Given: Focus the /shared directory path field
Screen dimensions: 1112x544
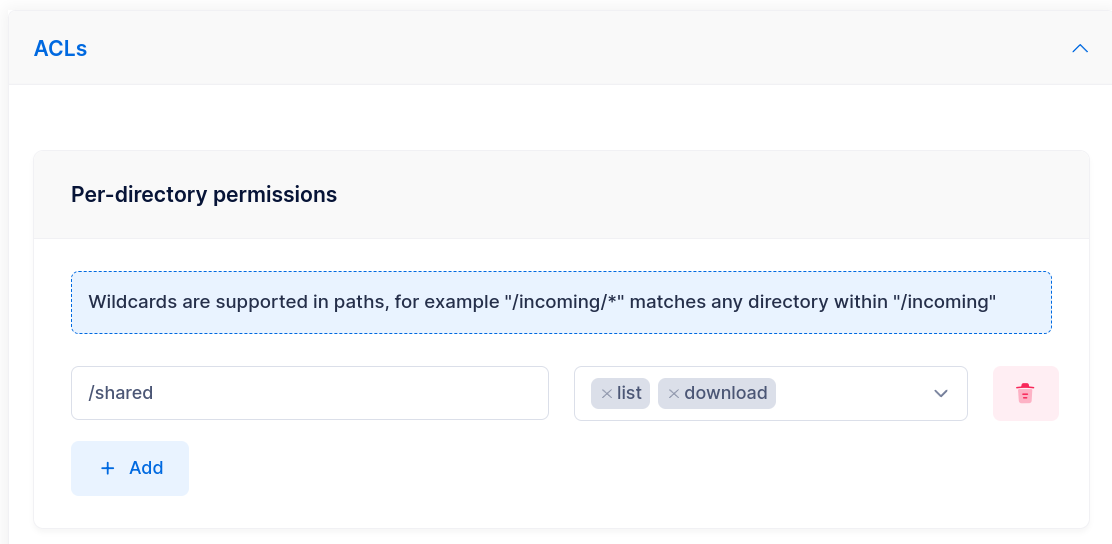Looking at the screenshot, I should pyautogui.click(x=309, y=393).
